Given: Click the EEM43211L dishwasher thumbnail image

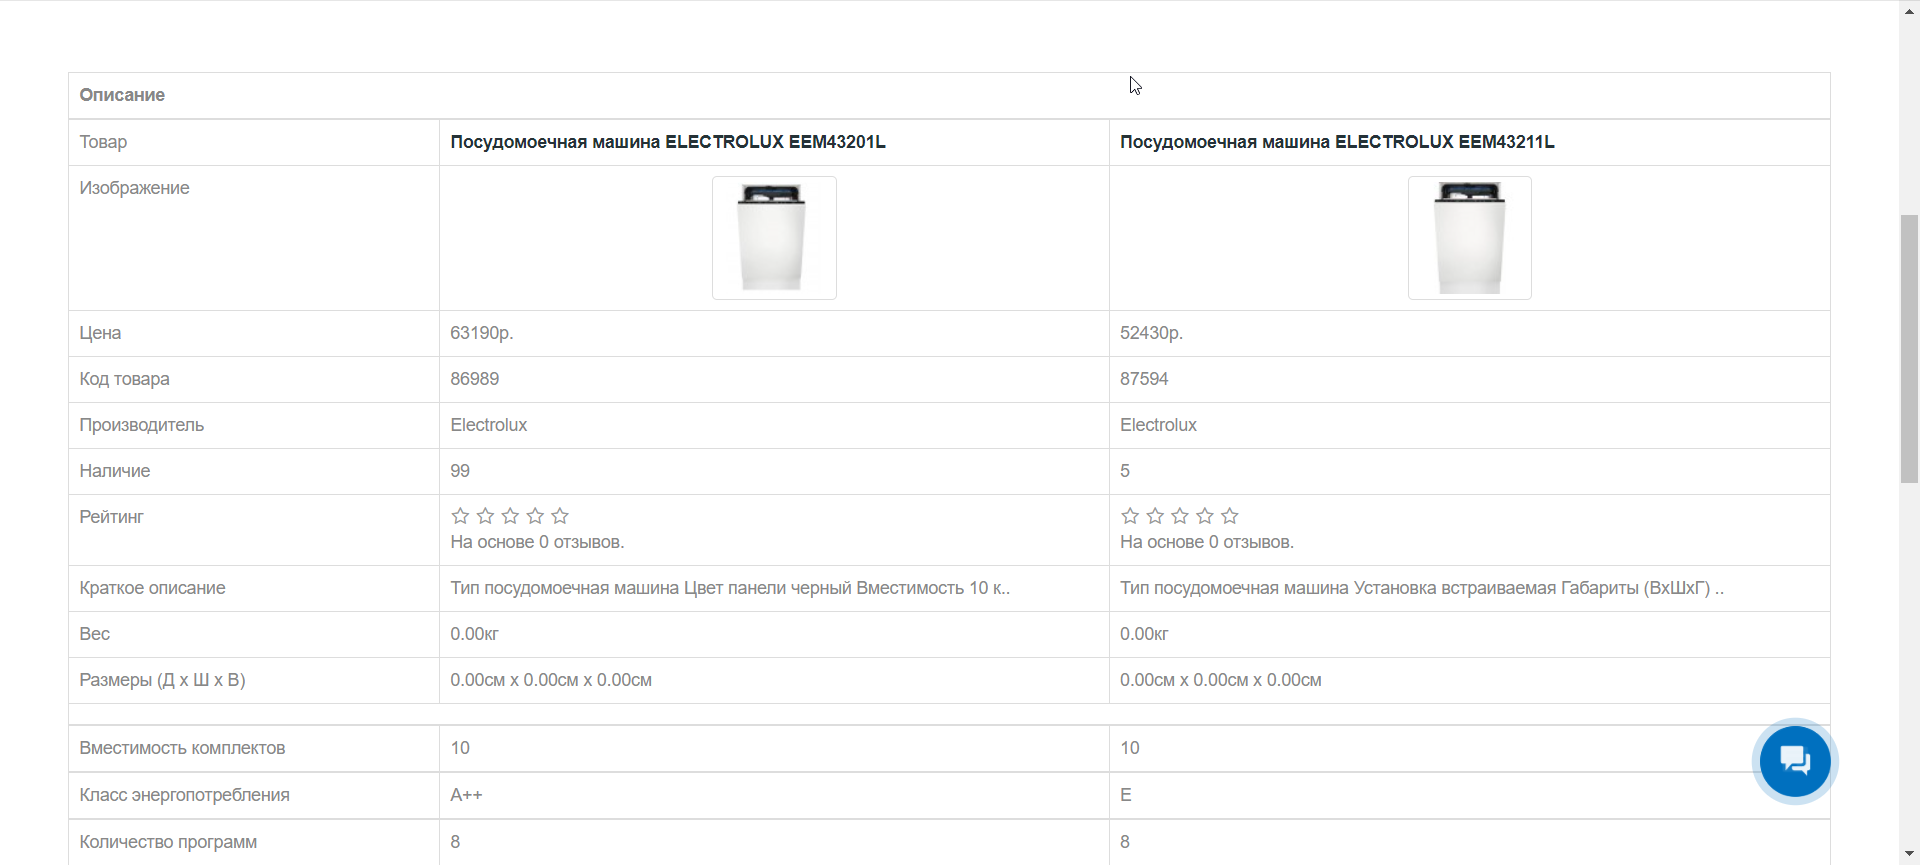Looking at the screenshot, I should (1469, 238).
